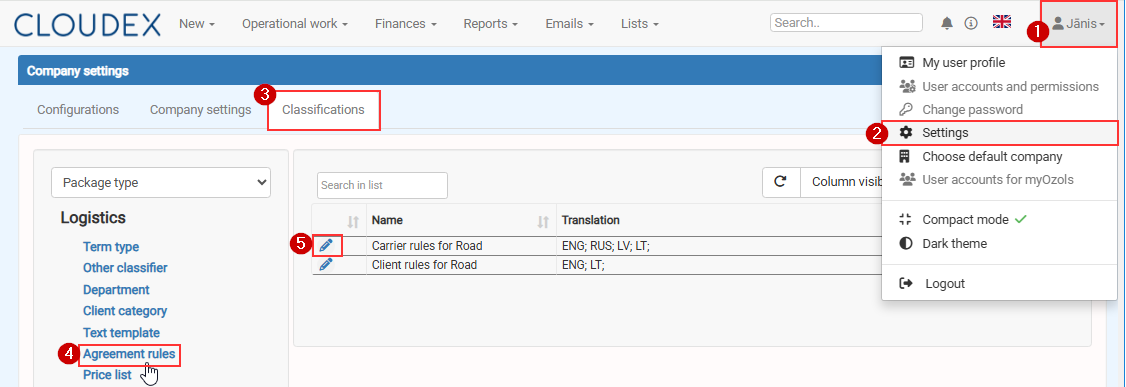Screen dimensions: 1126x387
Task: Click the ENG; RUS; LV; LT; translation cell
Action: coord(605,246)
